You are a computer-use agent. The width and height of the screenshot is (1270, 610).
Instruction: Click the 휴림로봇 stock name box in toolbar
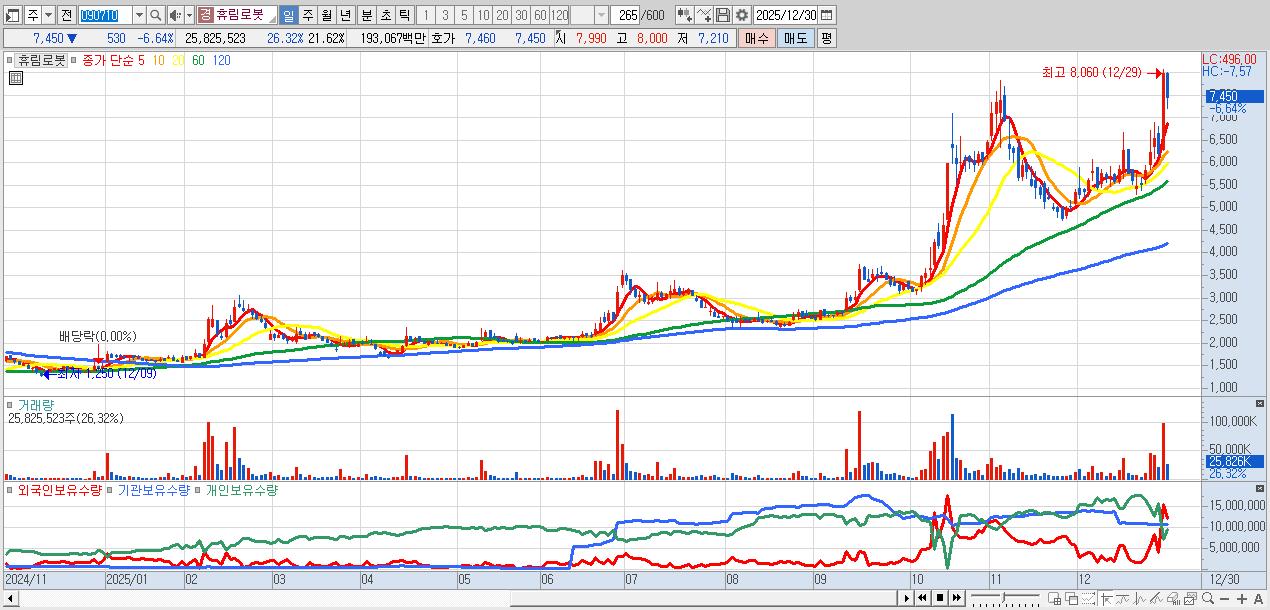[238, 15]
